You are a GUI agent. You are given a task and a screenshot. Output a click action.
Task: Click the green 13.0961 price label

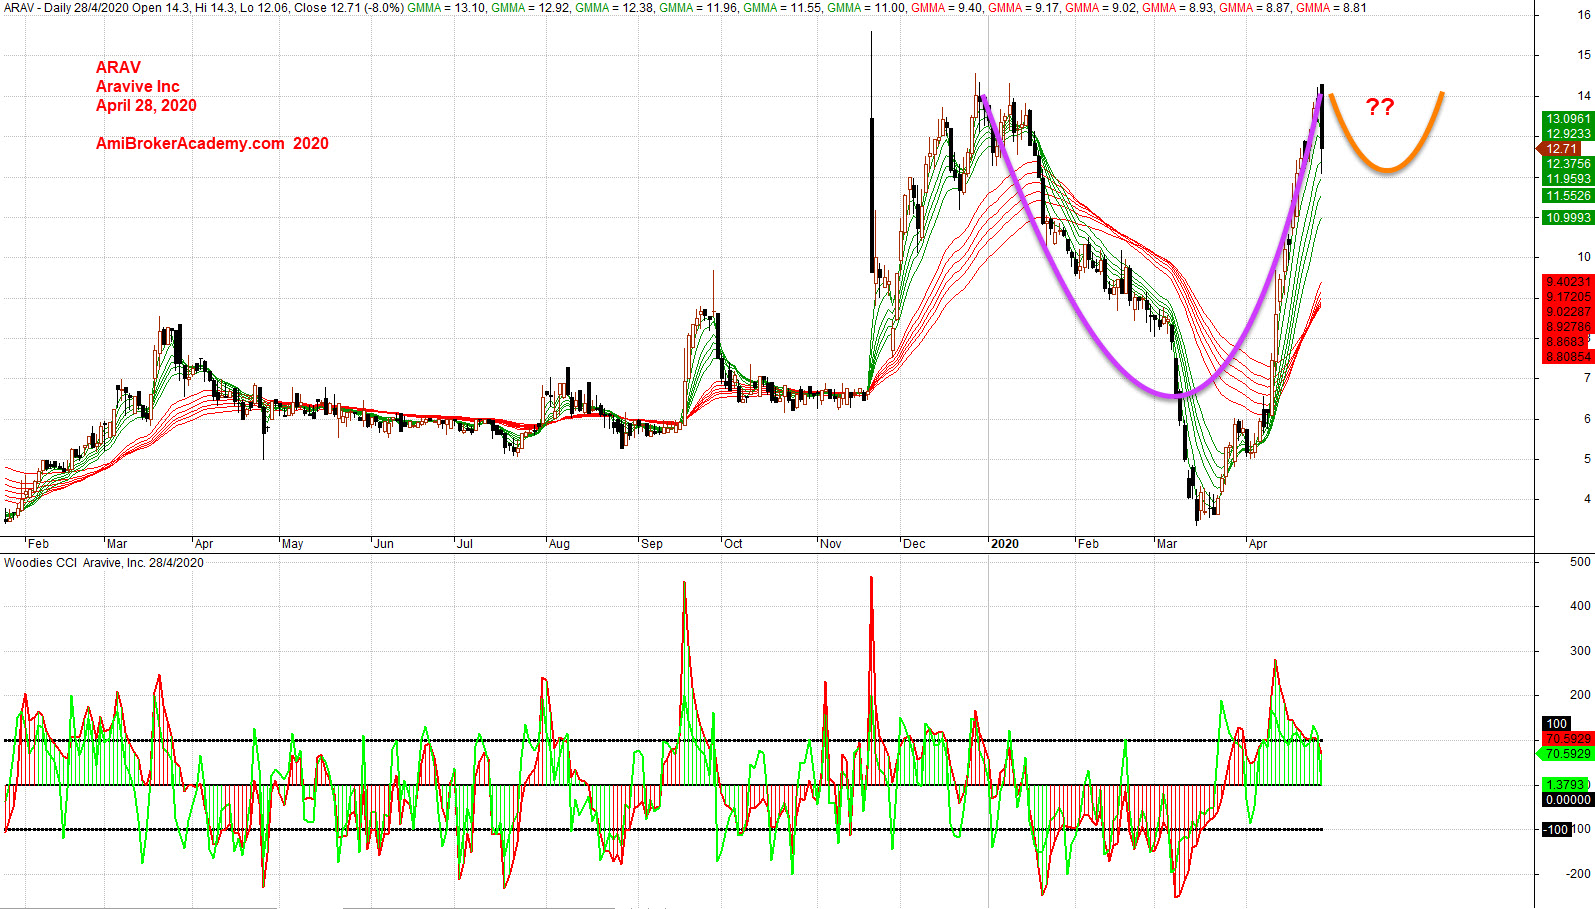pos(1568,119)
